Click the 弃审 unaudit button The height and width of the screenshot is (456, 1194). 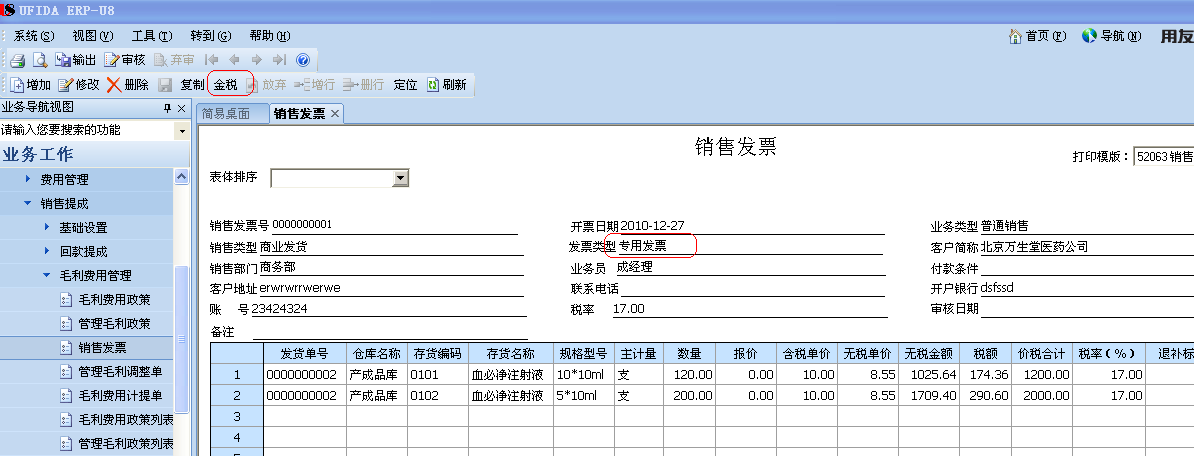(174, 60)
